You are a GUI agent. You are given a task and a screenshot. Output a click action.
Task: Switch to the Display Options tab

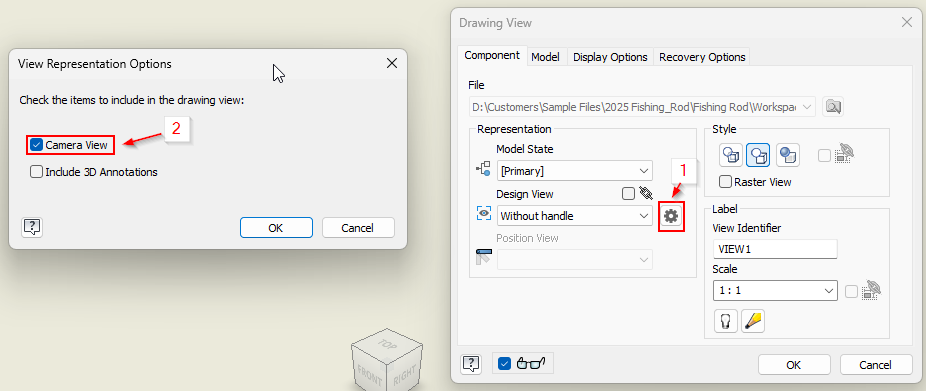610,57
